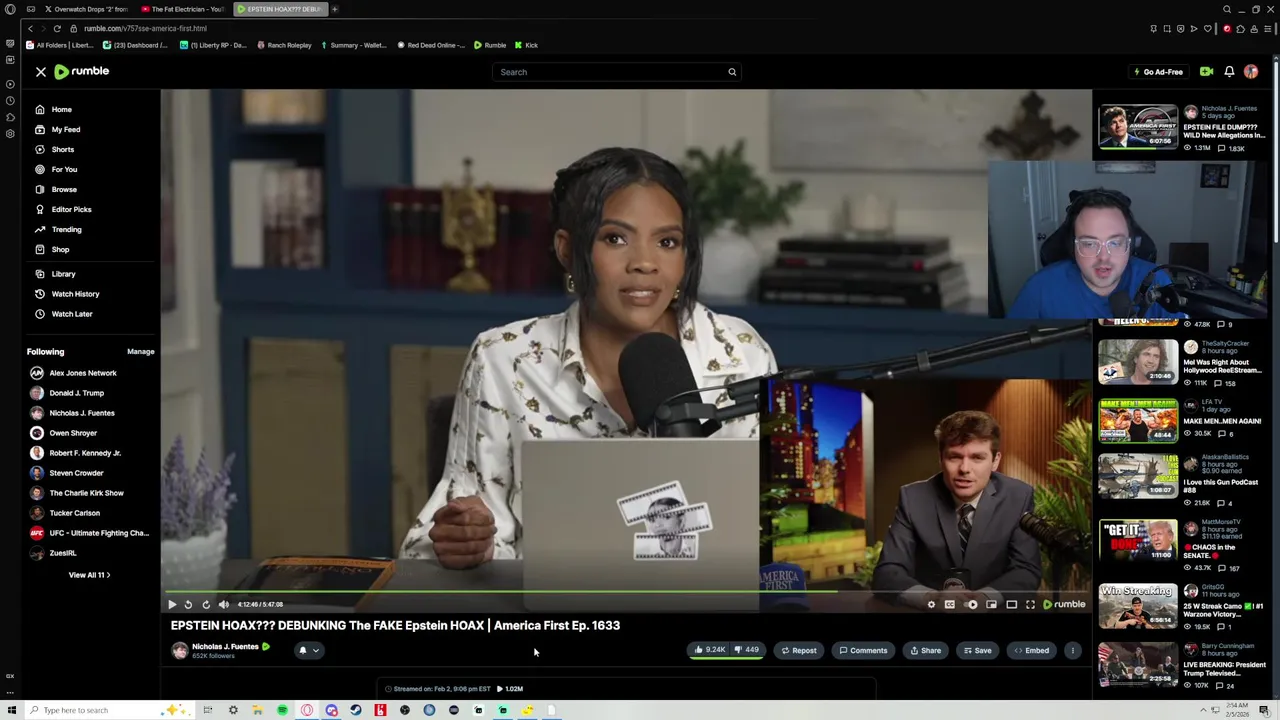Open the video player settings gear
Screen dimensions: 1280x720
[x=931, y=604]
